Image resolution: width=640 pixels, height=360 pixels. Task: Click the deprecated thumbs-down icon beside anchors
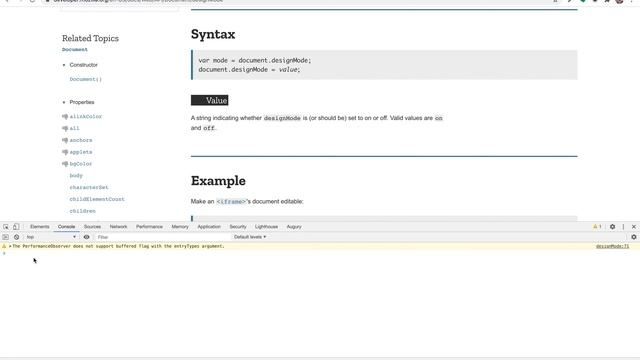point(65,140)
